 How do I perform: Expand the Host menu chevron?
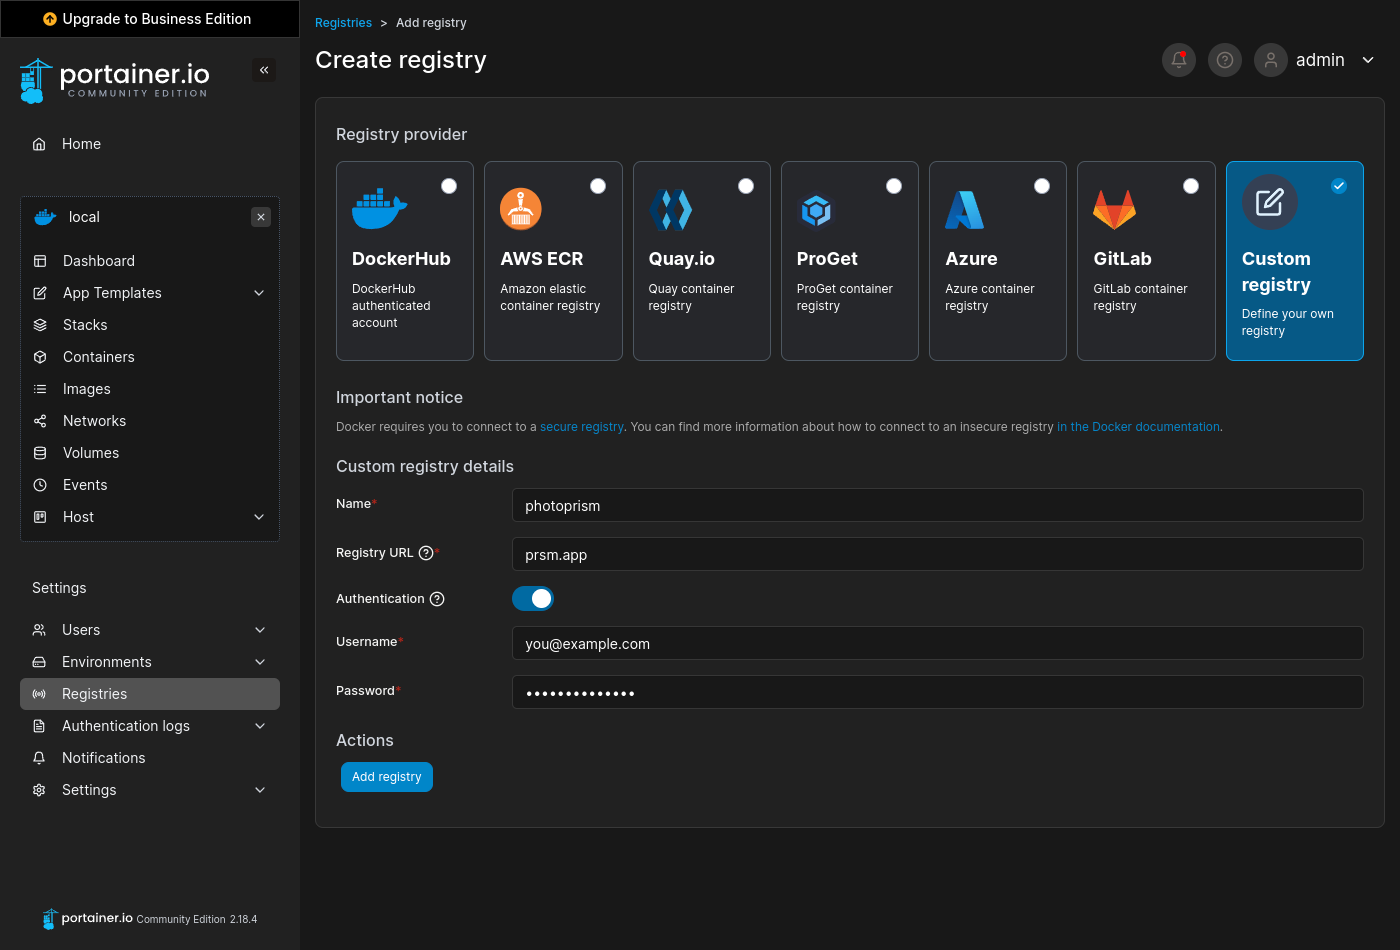click(259, 517)
